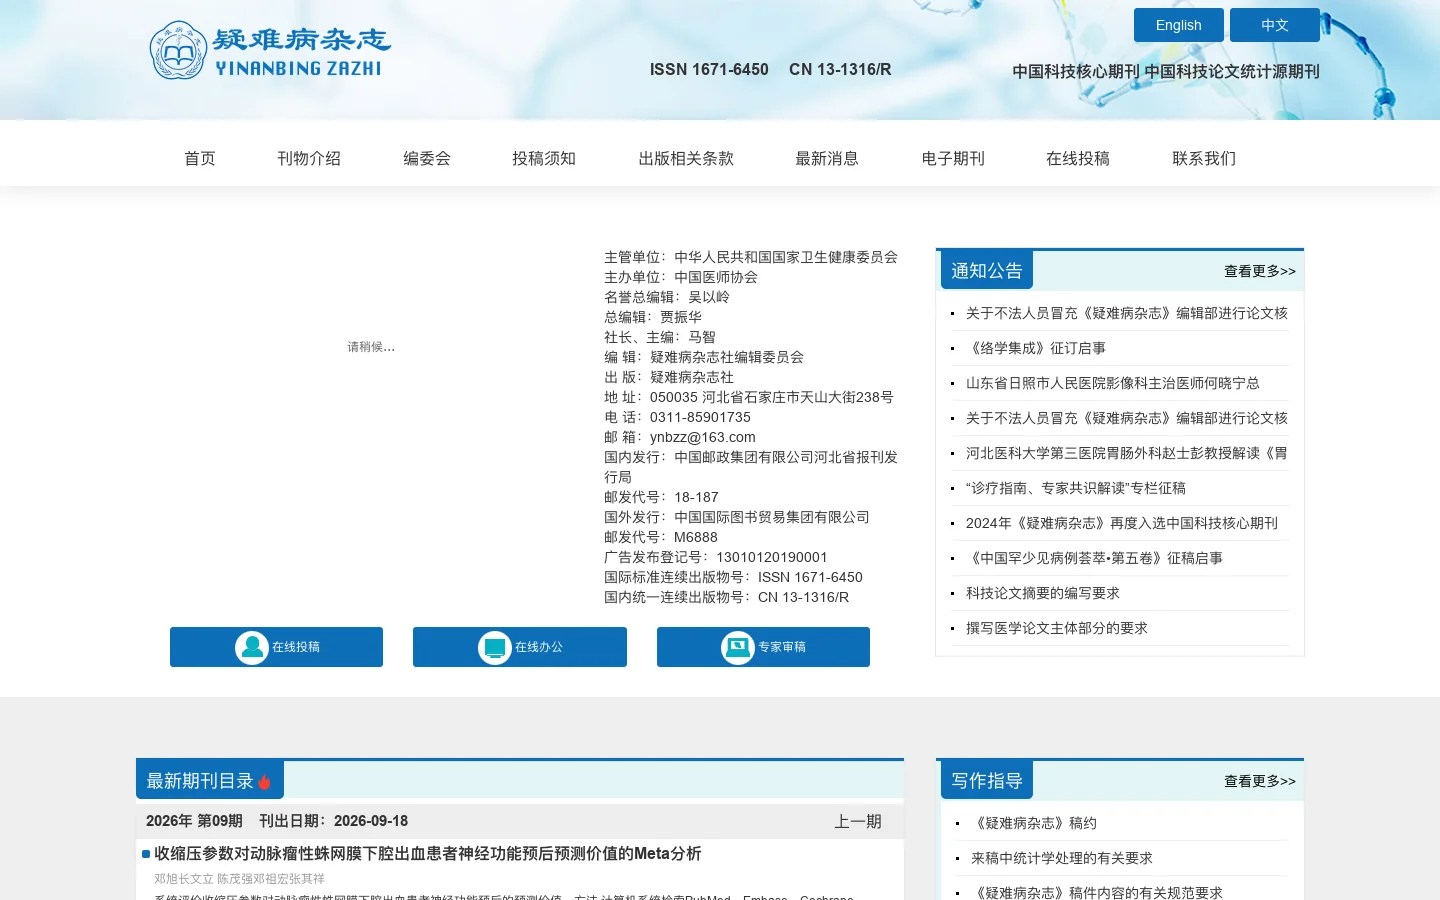Click the 疑难病杂志 title banner text
1440x900 pixels.
(x=301, y=40)
